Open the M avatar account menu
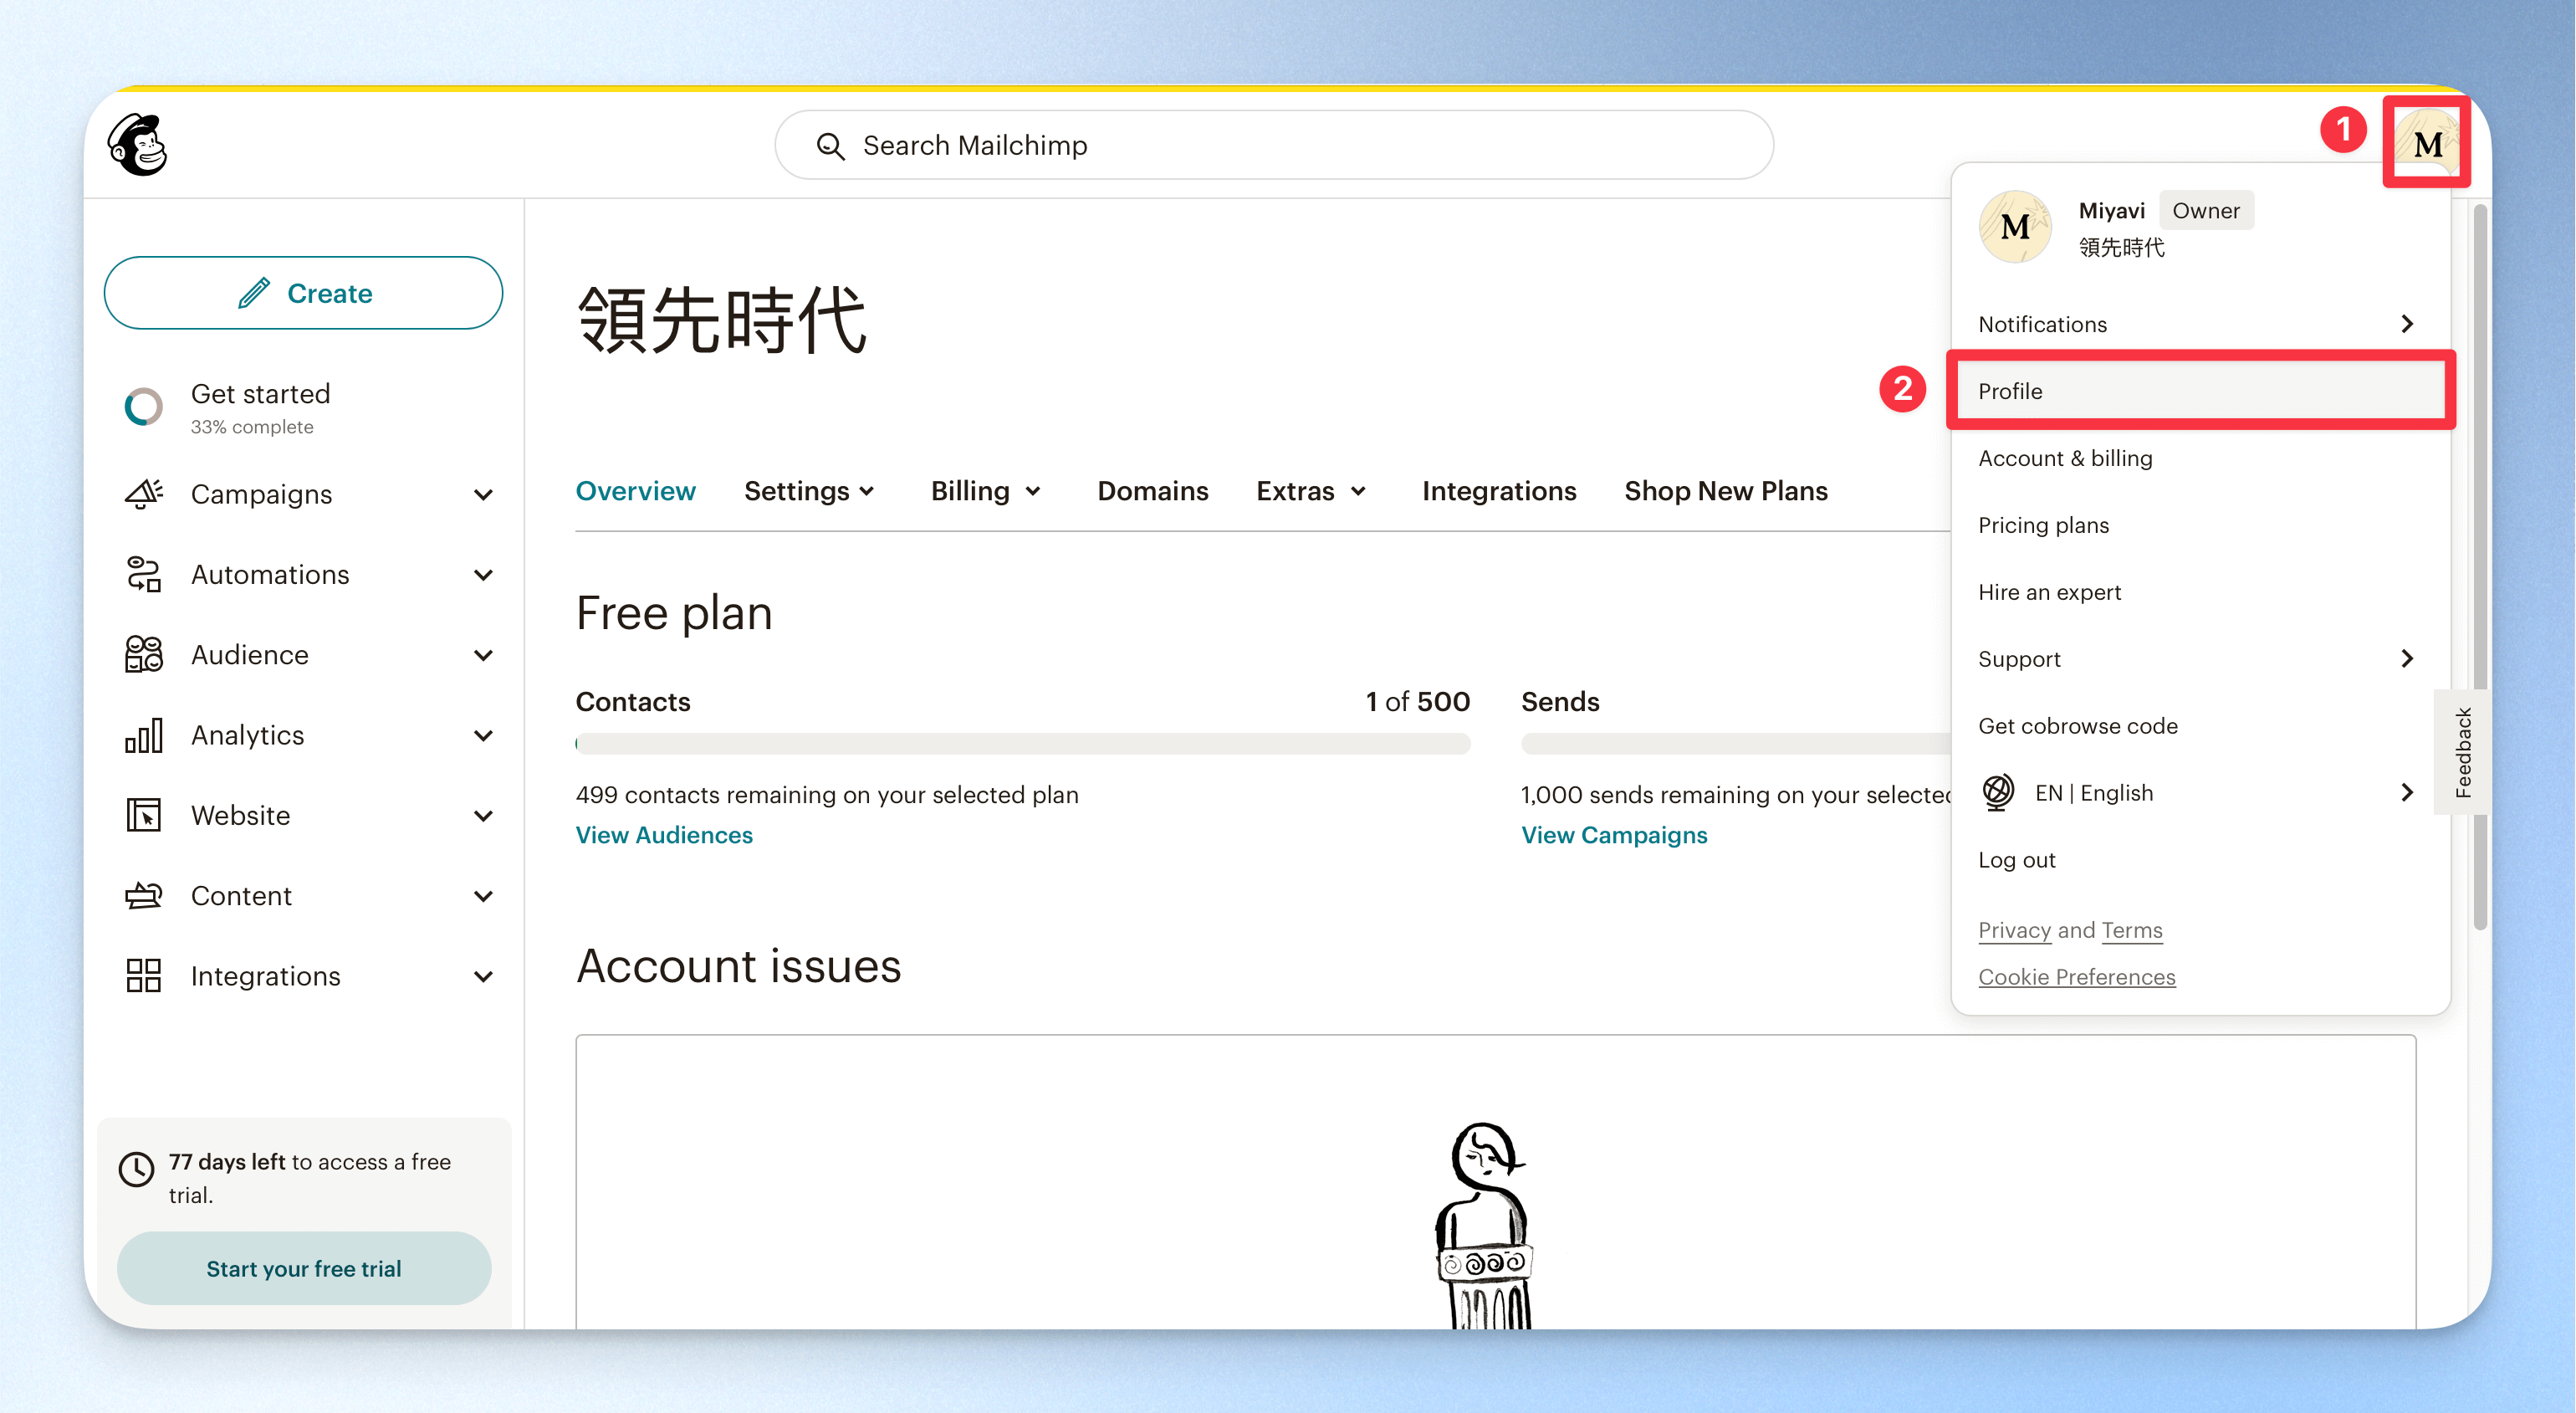2576x1413 pixels. point(2427,145)
